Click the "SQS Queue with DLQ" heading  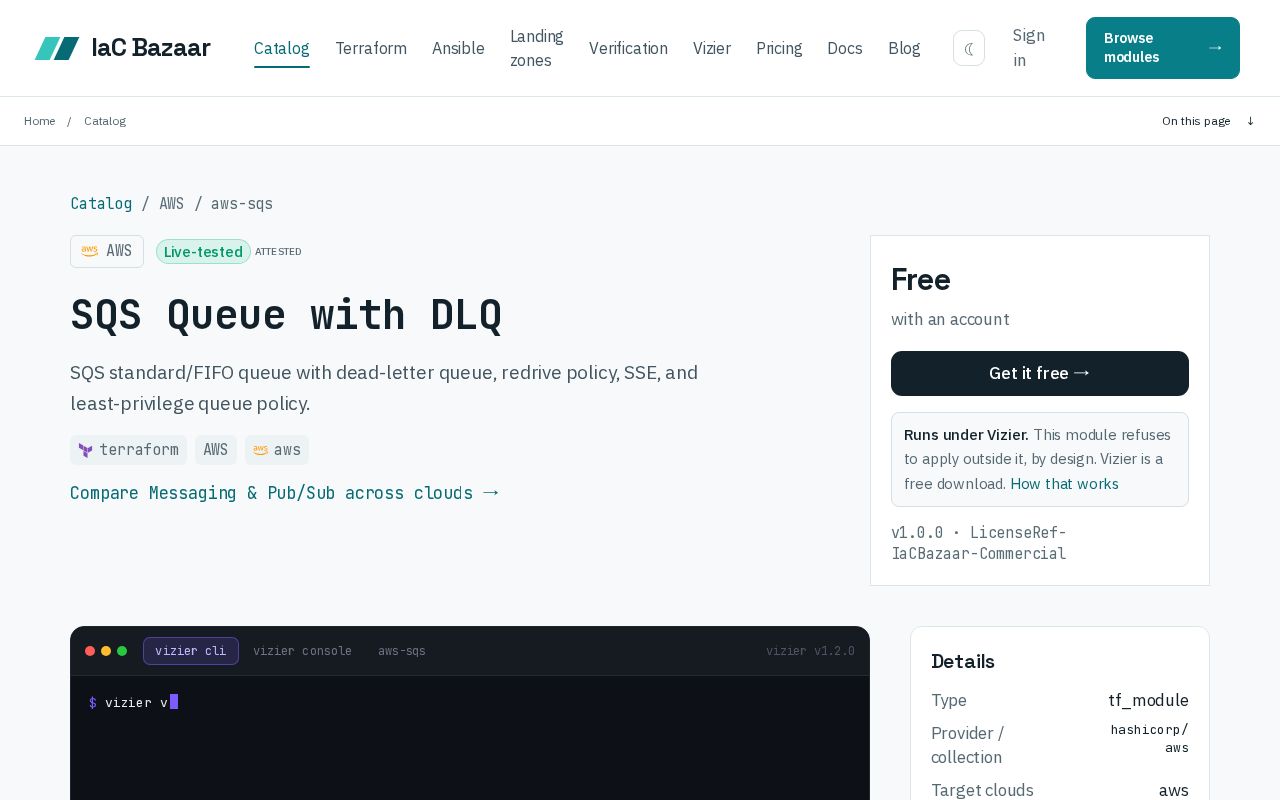[286, 315]
